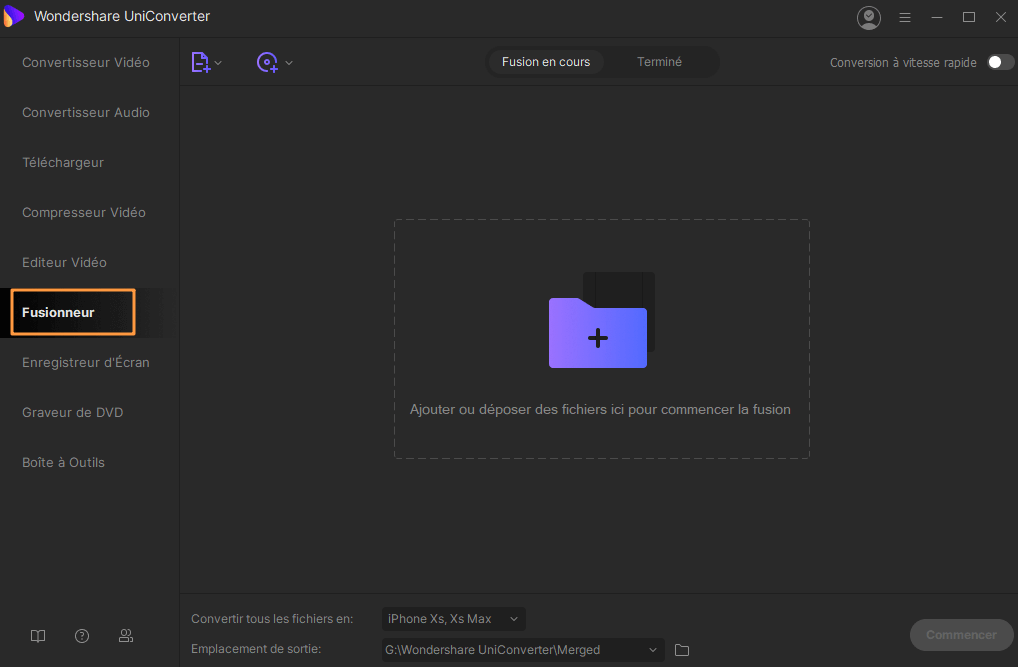
Task: Open Boîte à Outils section
Action: tap(64, 462)
